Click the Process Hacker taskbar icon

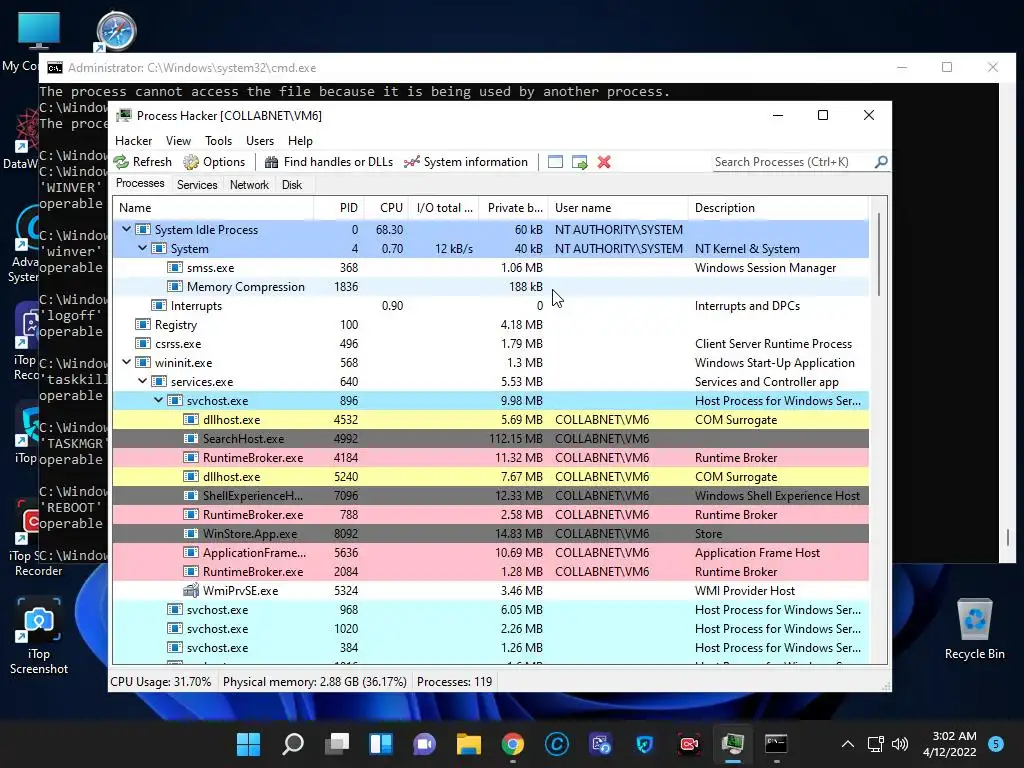pyautogui.click(x=733, y=744)
